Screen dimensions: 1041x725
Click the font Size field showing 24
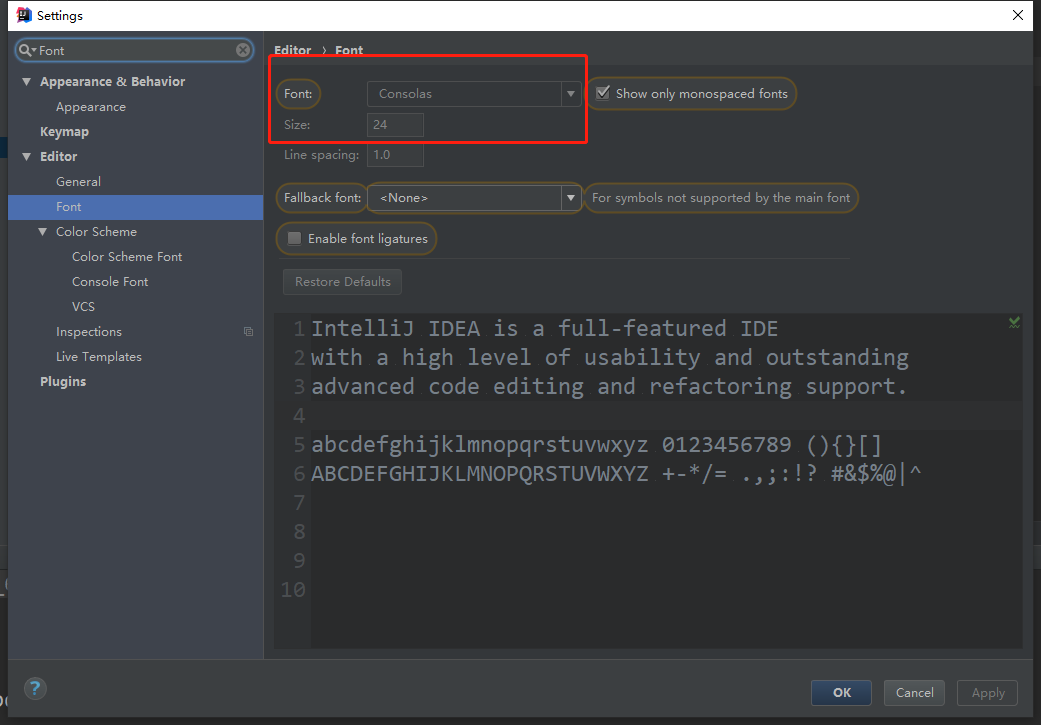pyautogui.click(x=395, y=125)
